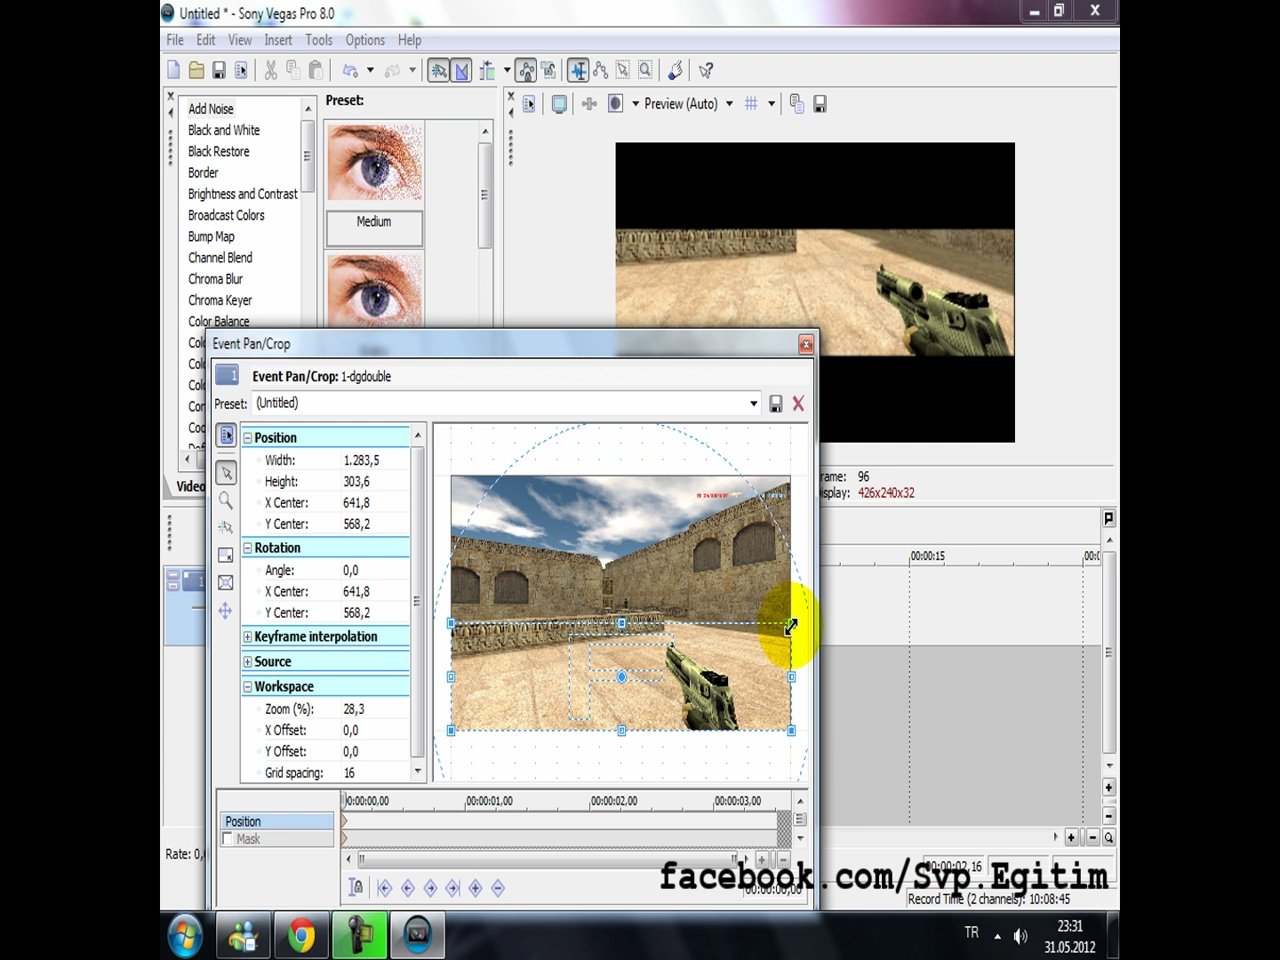Image resolution: width=1280 pixels, height=960 pixels.
Task: Click the New project icon in the toolbar
Action: 174,70
